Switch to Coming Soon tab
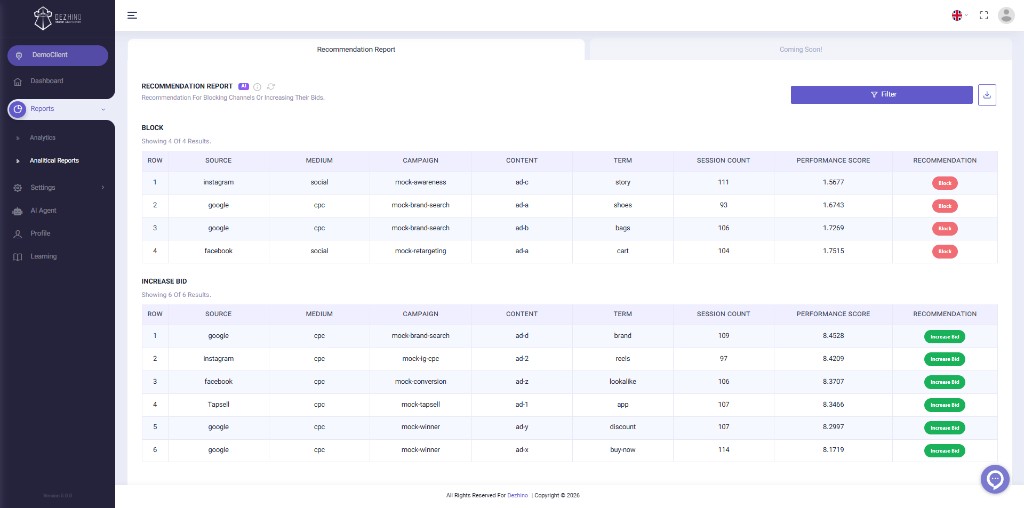 point(801,50)
